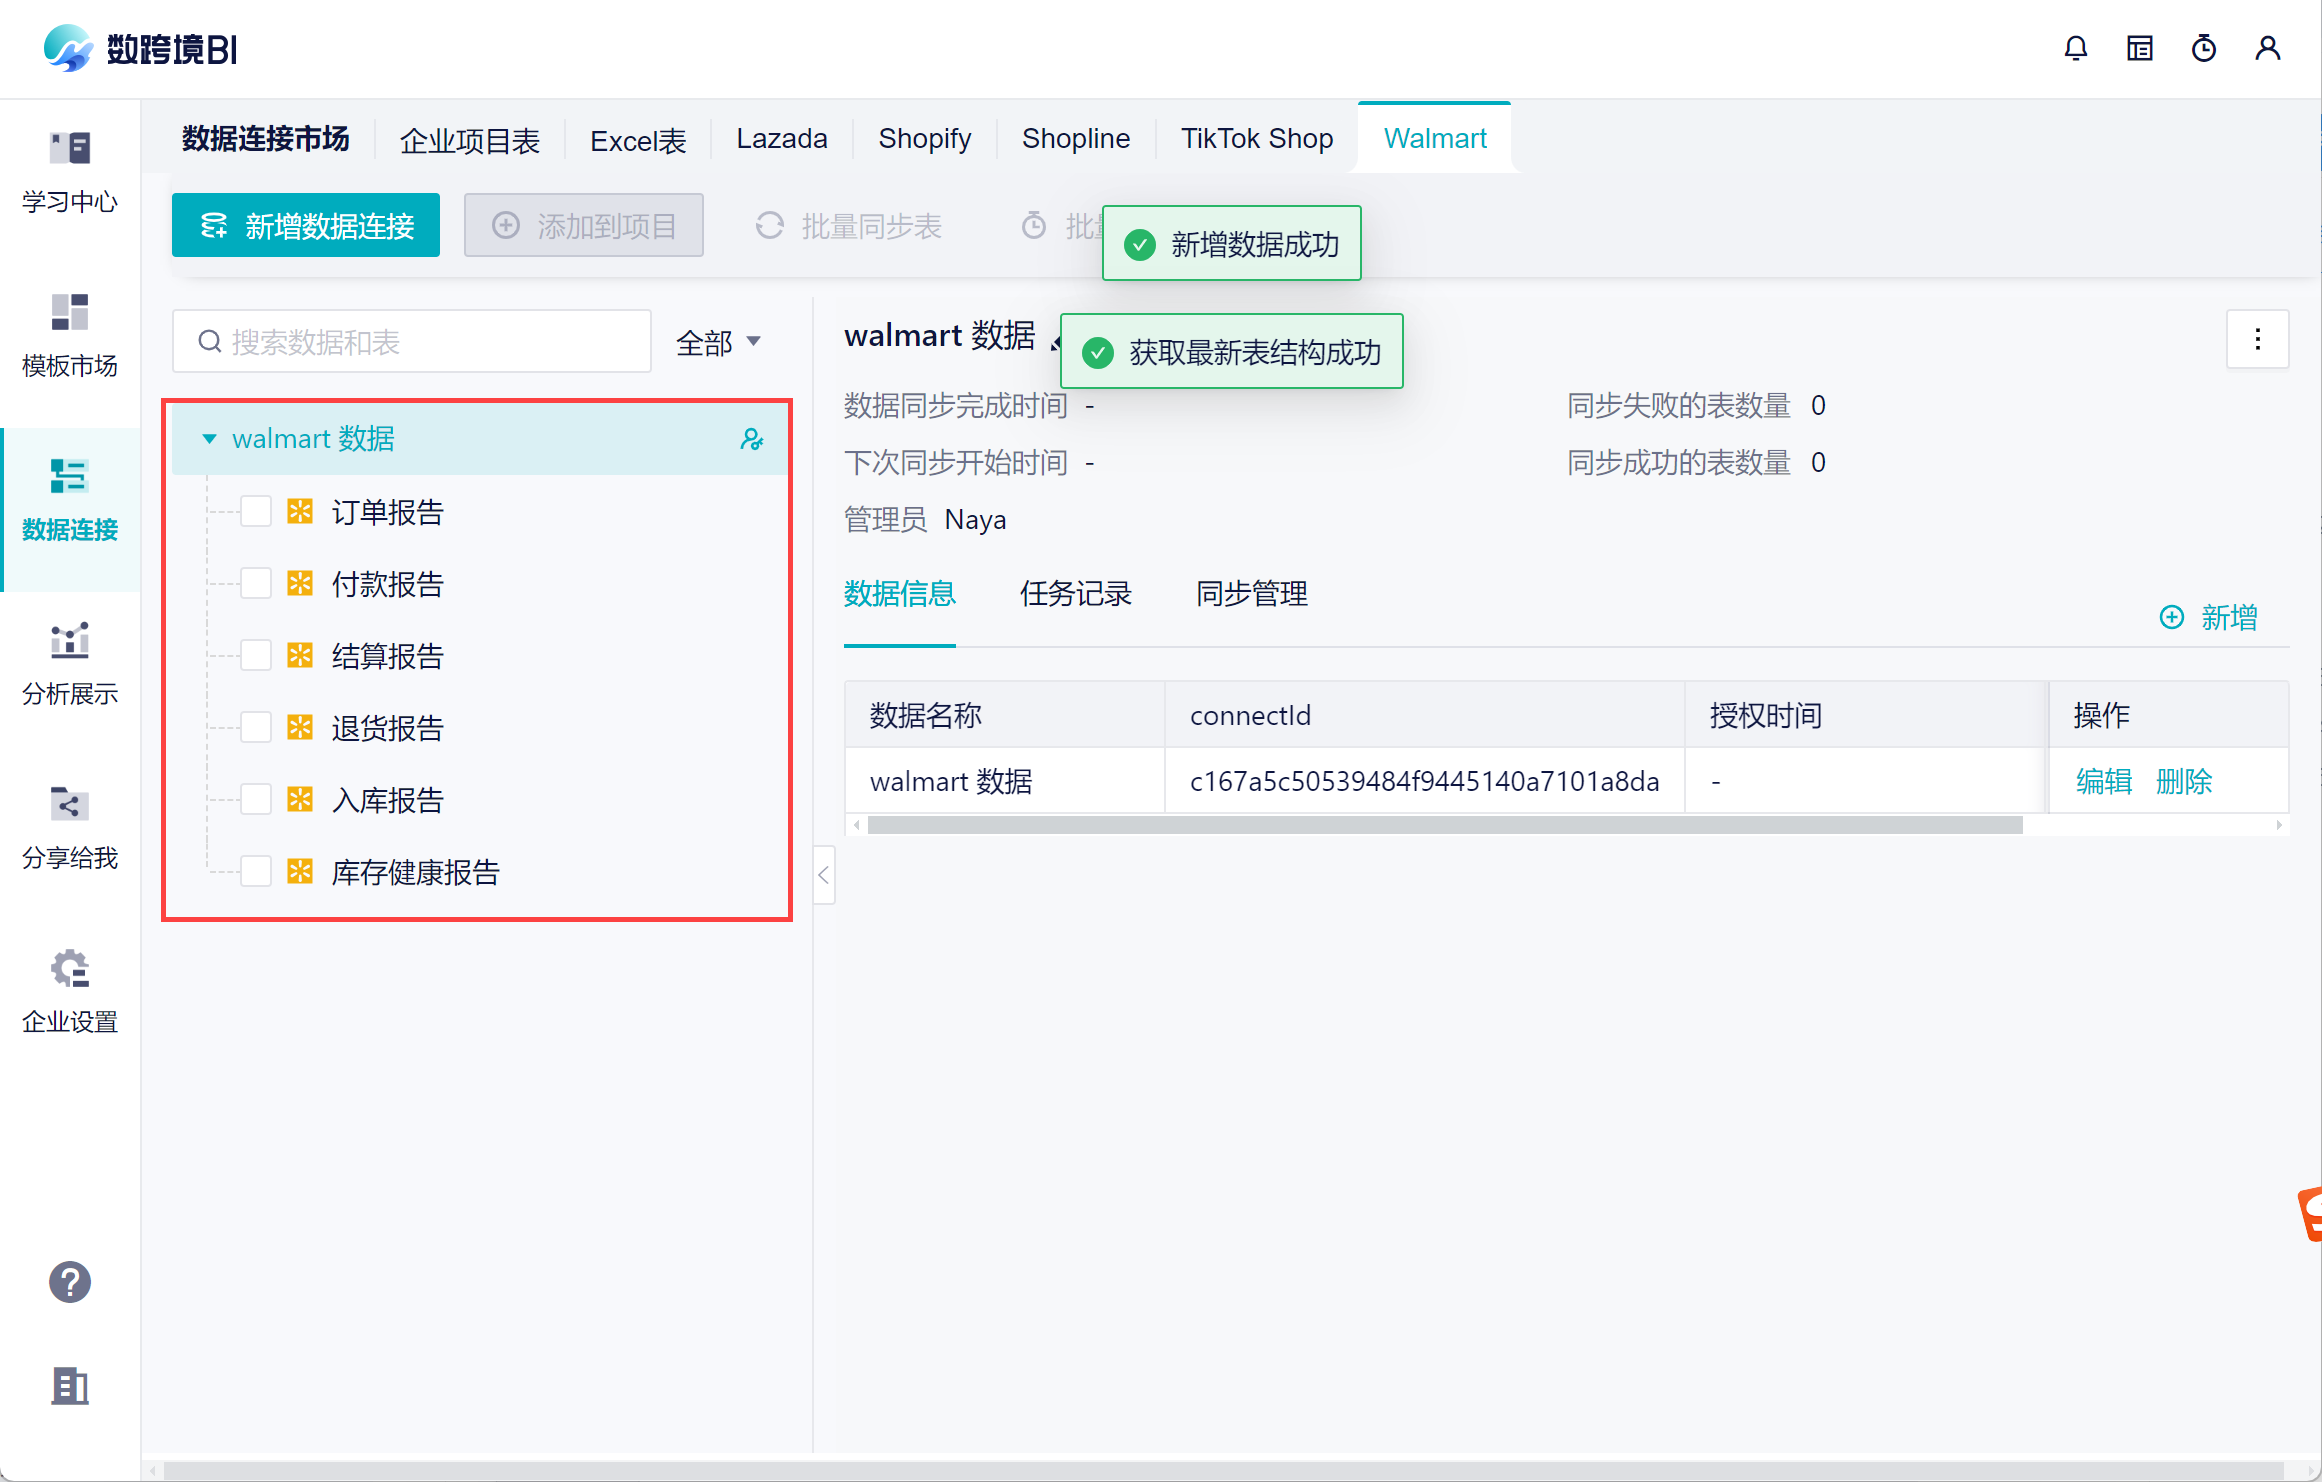2322x1482 pixels.
Task: Open the three-dot more options menu
Action: click(2257, 340)
